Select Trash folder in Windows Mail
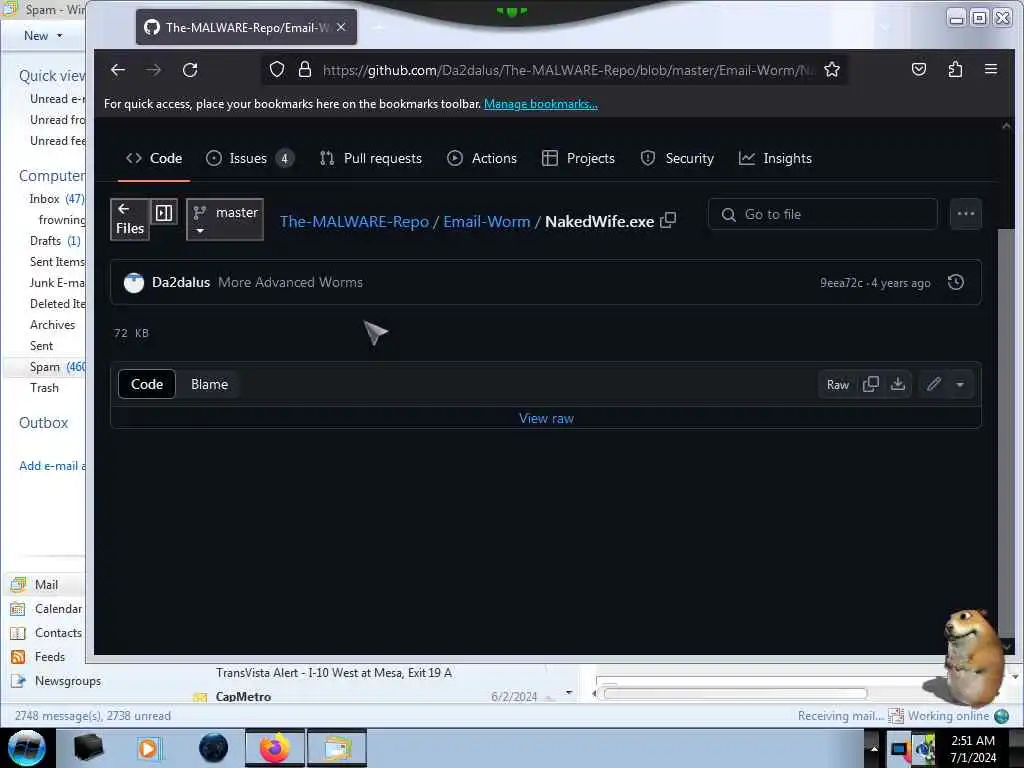The width and height of the screenshot is (1024, 768). [44, 388]
